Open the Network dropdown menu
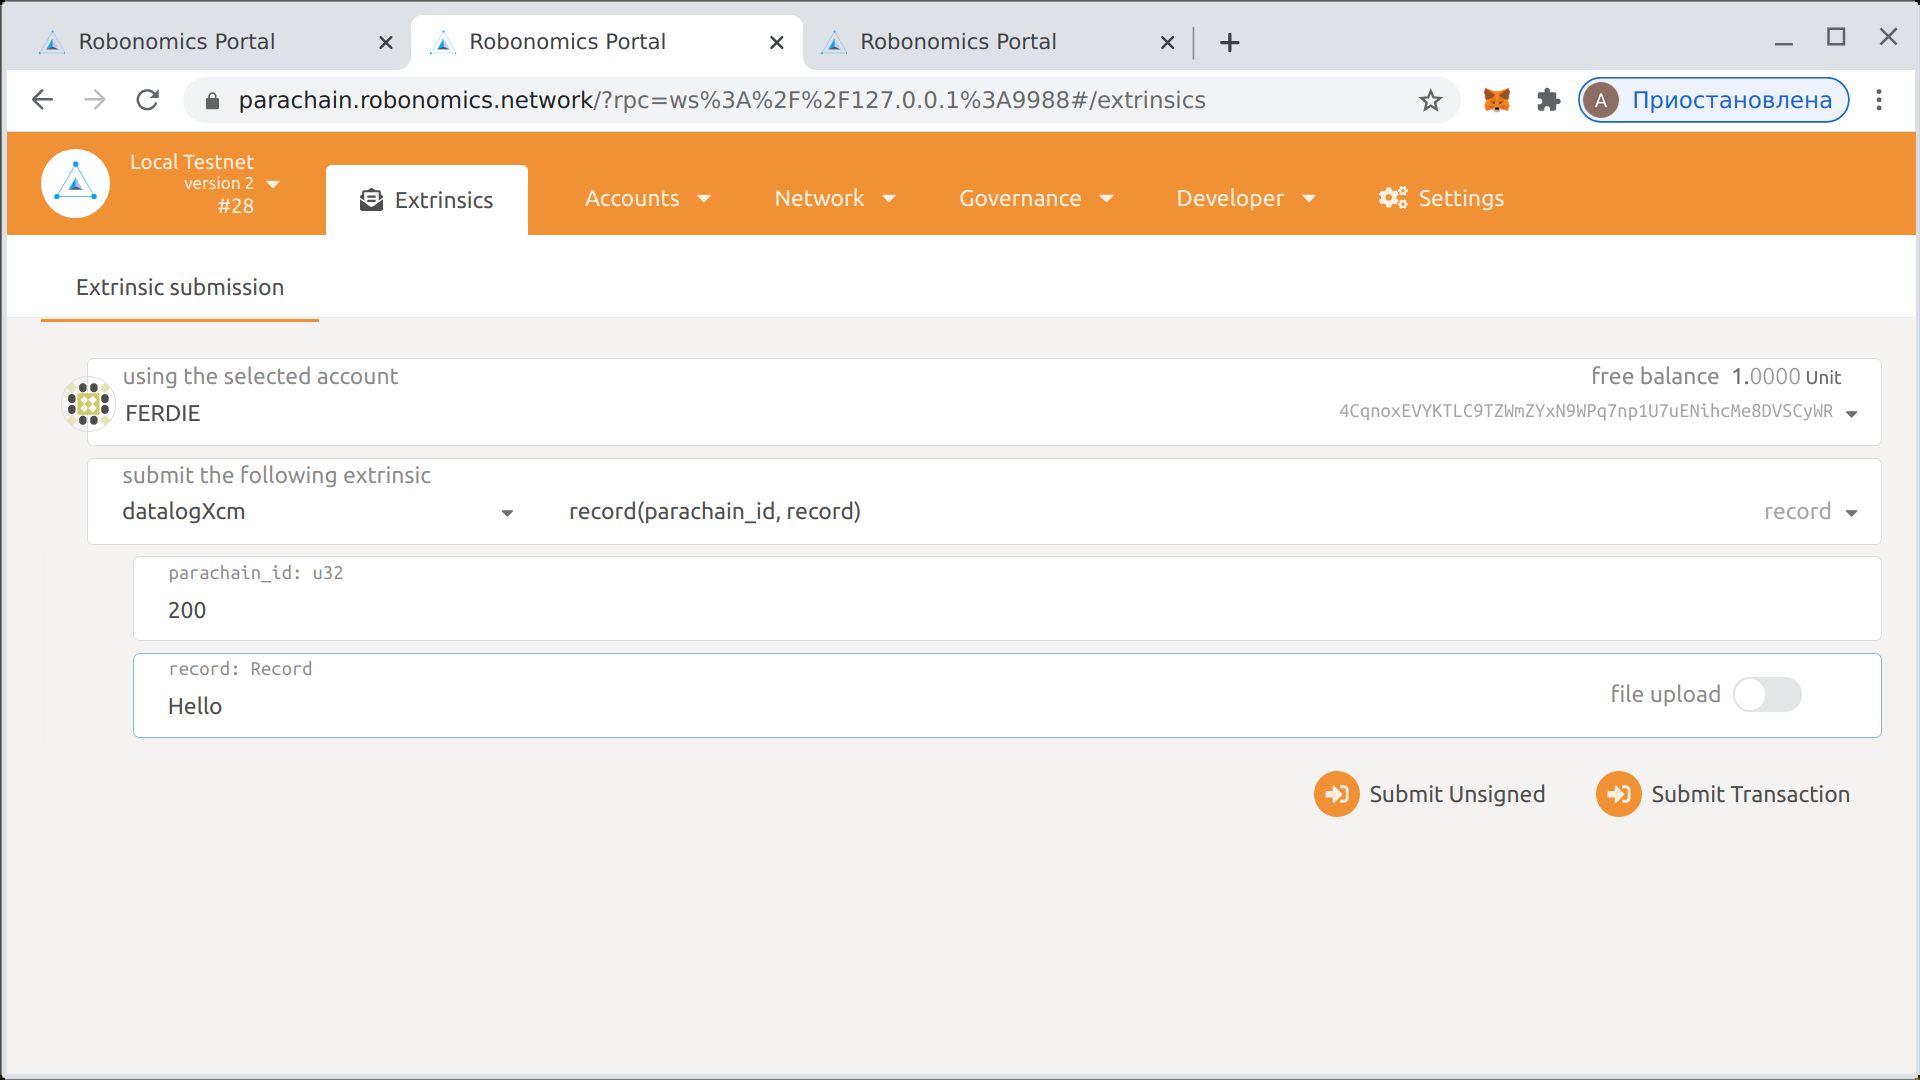The height and width of the screenshot is (1080, 1920). [834, 198]
